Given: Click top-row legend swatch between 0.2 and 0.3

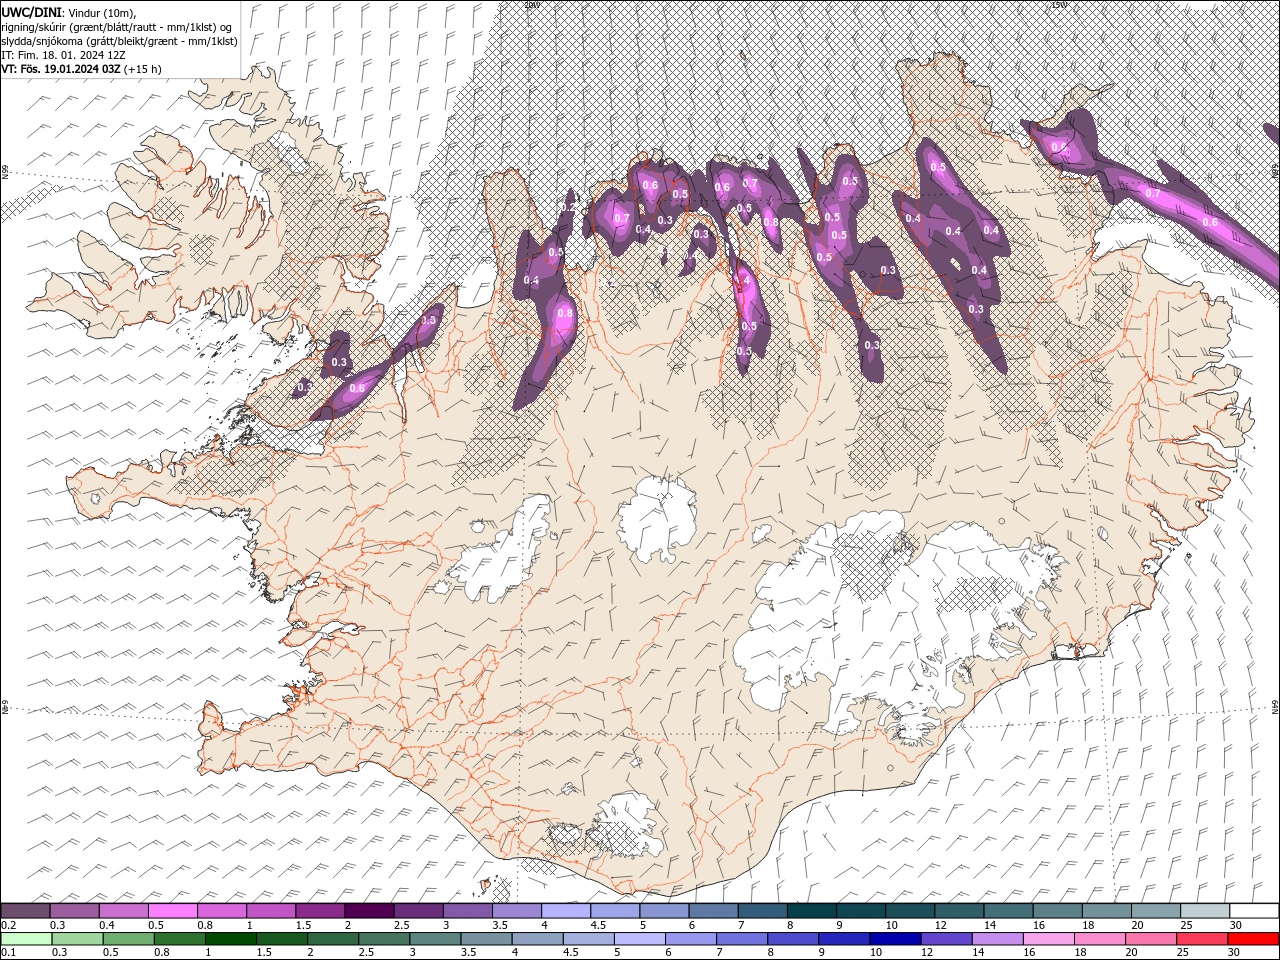Looking at the screenshot, I should pyautogui.click(x=25, y=910).
